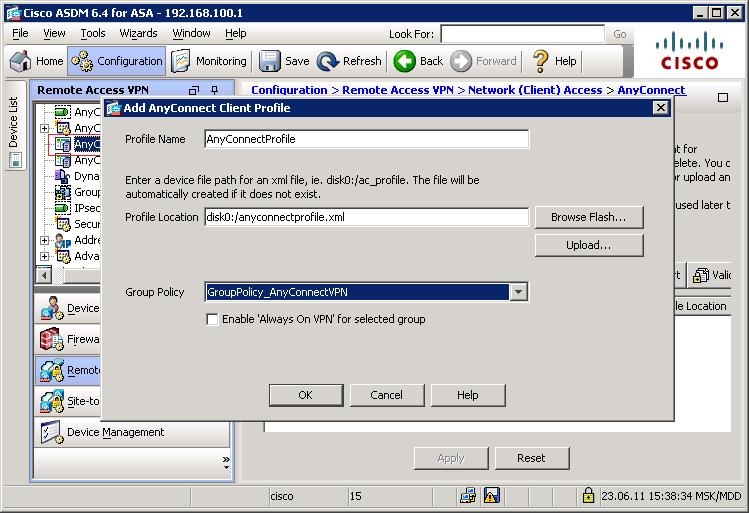Select the Group tree item
The height and width of the screenshot is (513, 749).
77,192
